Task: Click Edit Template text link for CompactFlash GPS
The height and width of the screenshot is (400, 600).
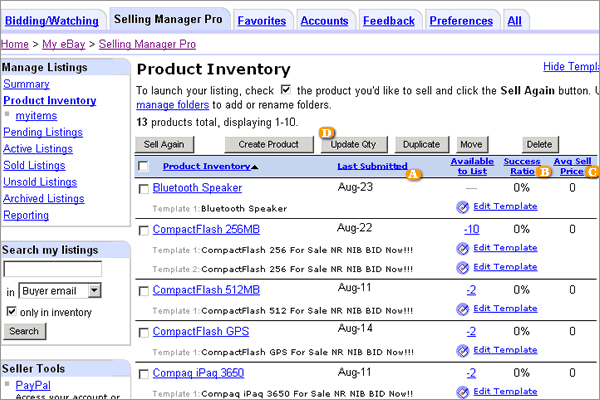Action: point(505,350)
